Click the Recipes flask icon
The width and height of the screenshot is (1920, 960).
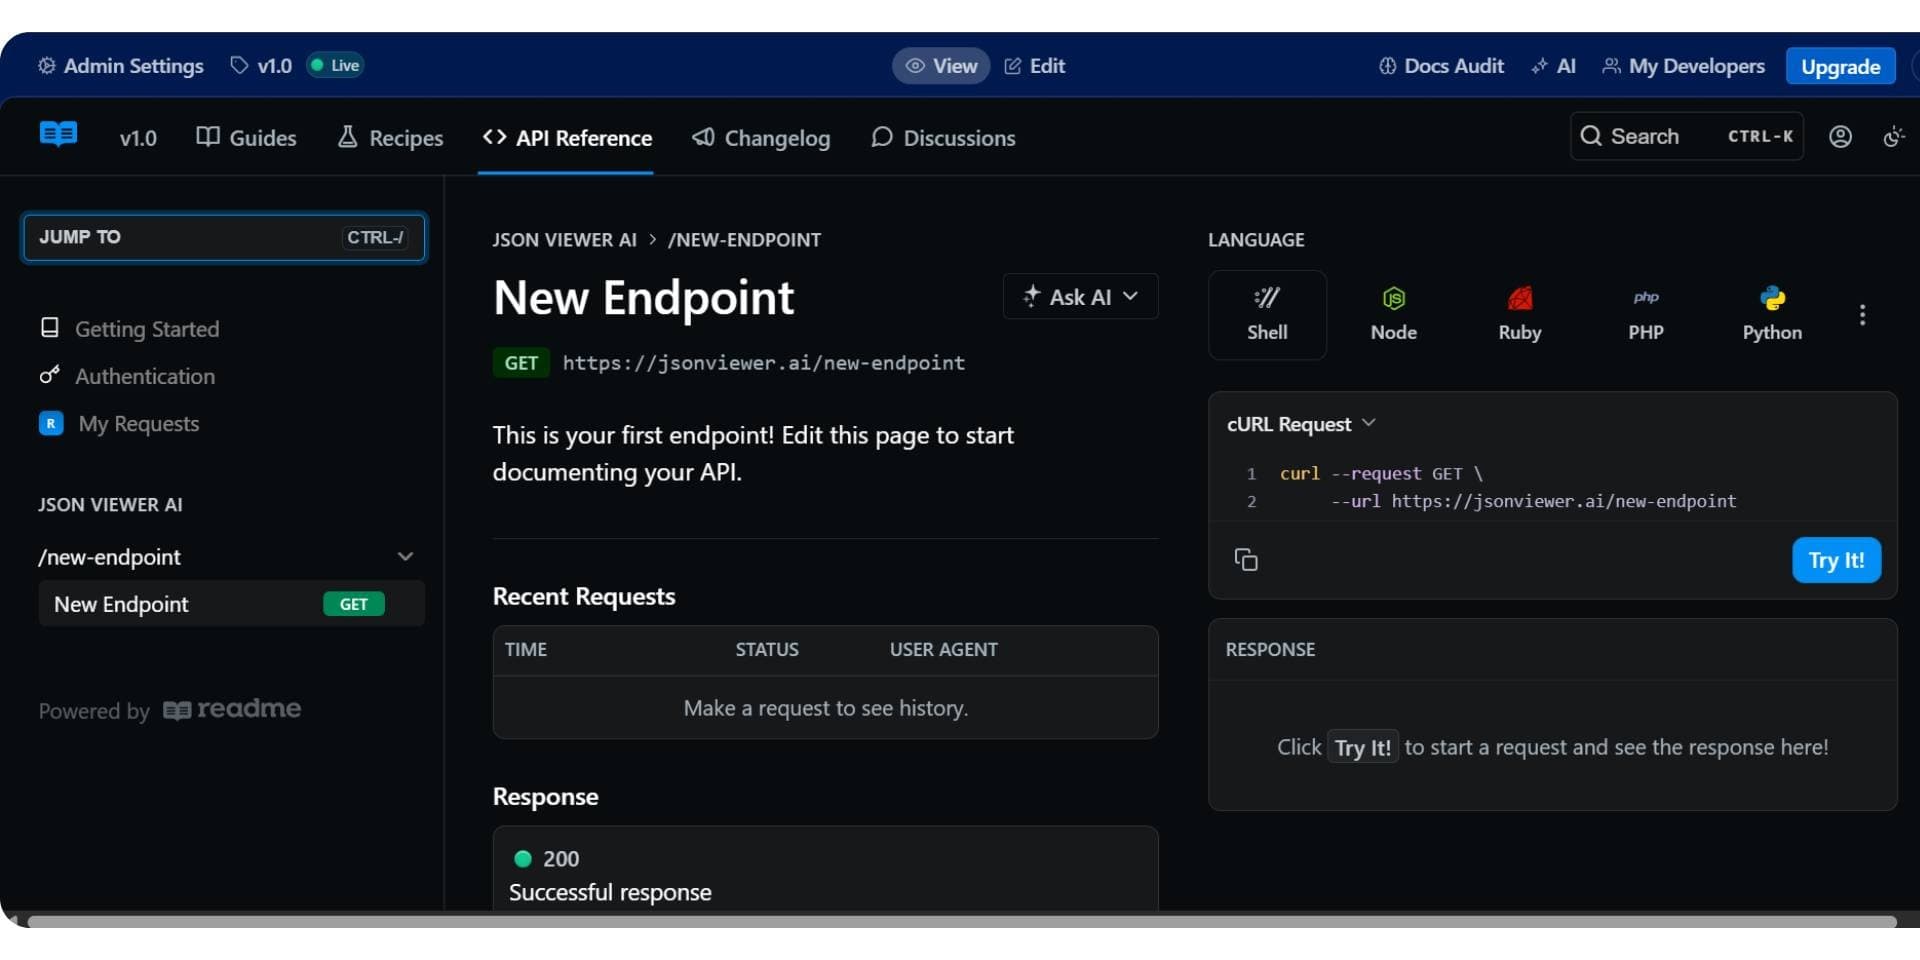click(347, 137)
